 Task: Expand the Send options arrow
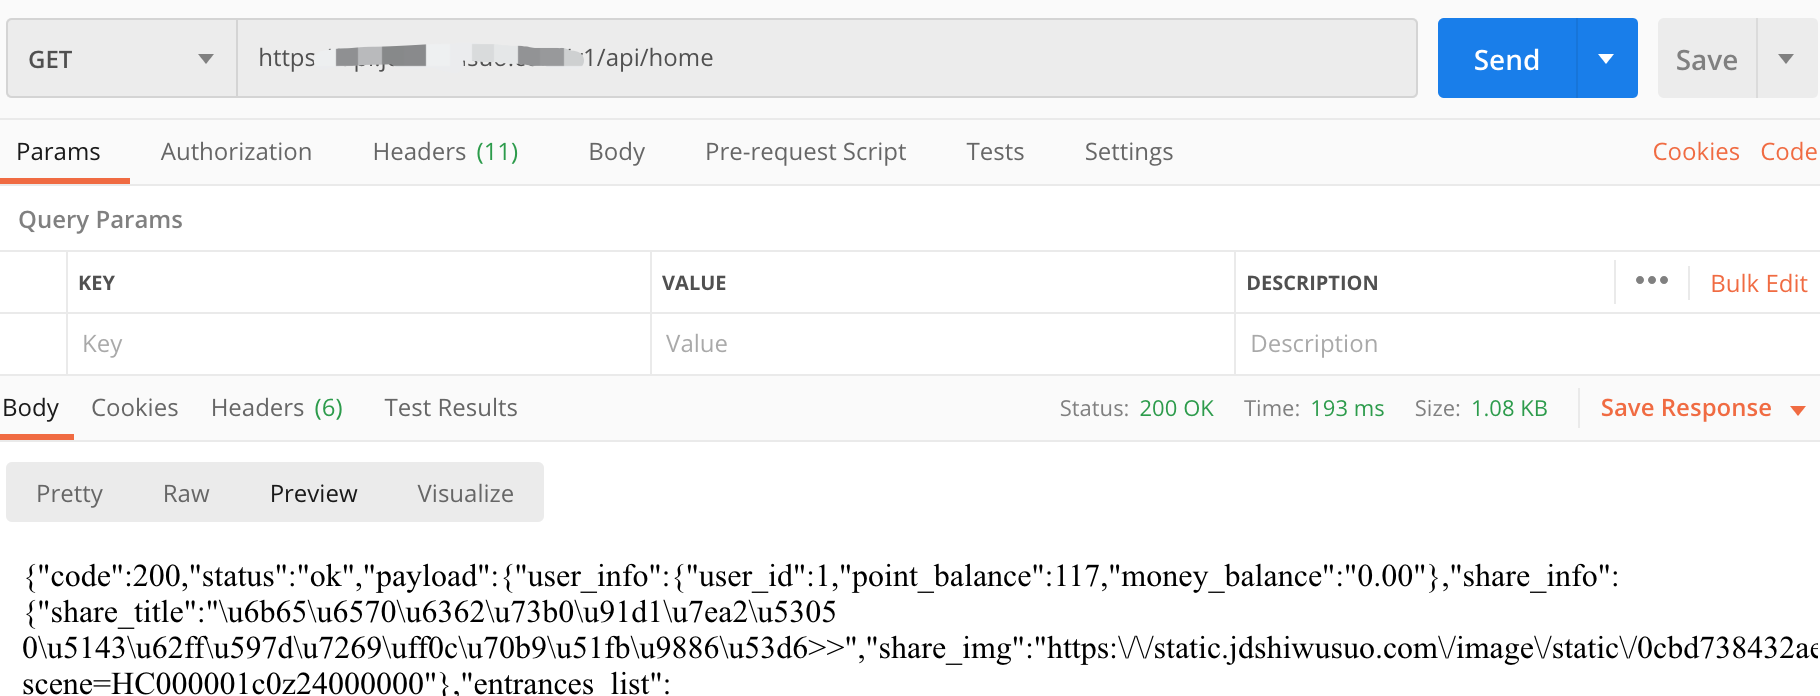pos(1606,59)
